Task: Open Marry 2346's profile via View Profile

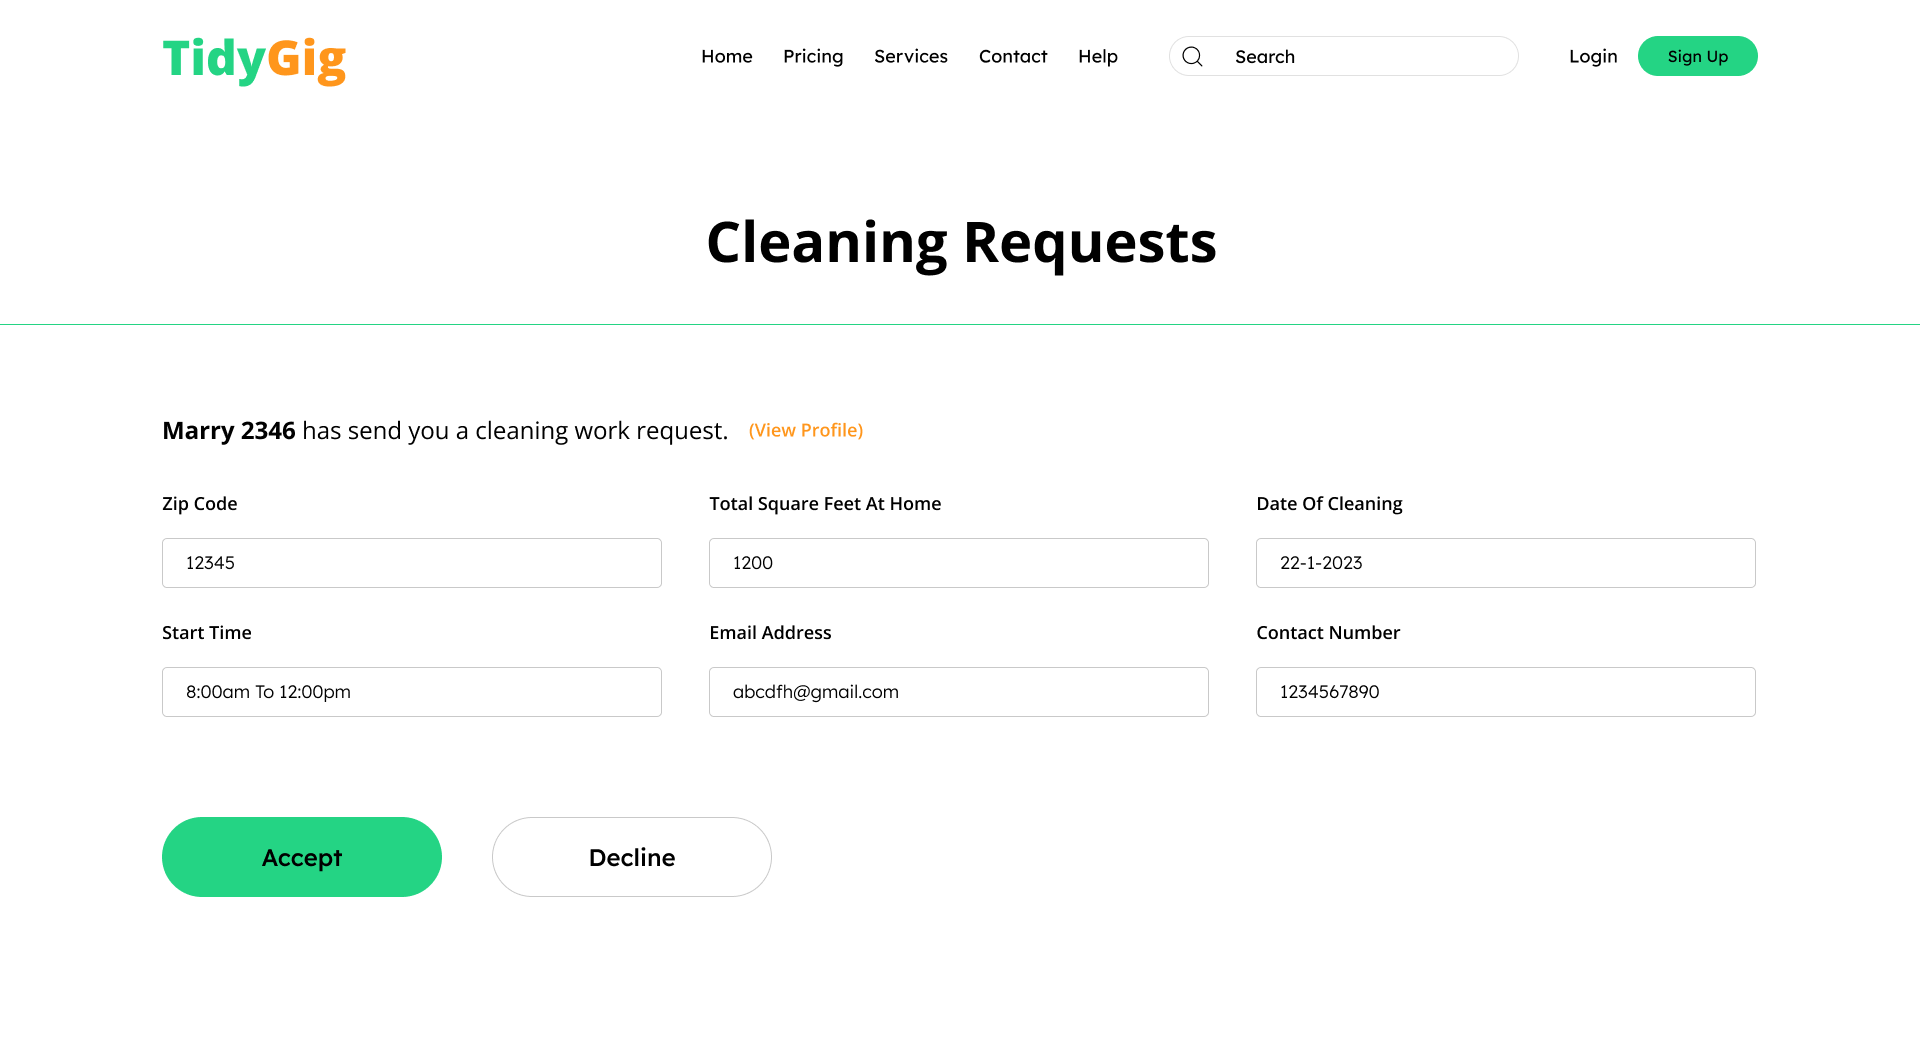Action: [x=806, y=430]
